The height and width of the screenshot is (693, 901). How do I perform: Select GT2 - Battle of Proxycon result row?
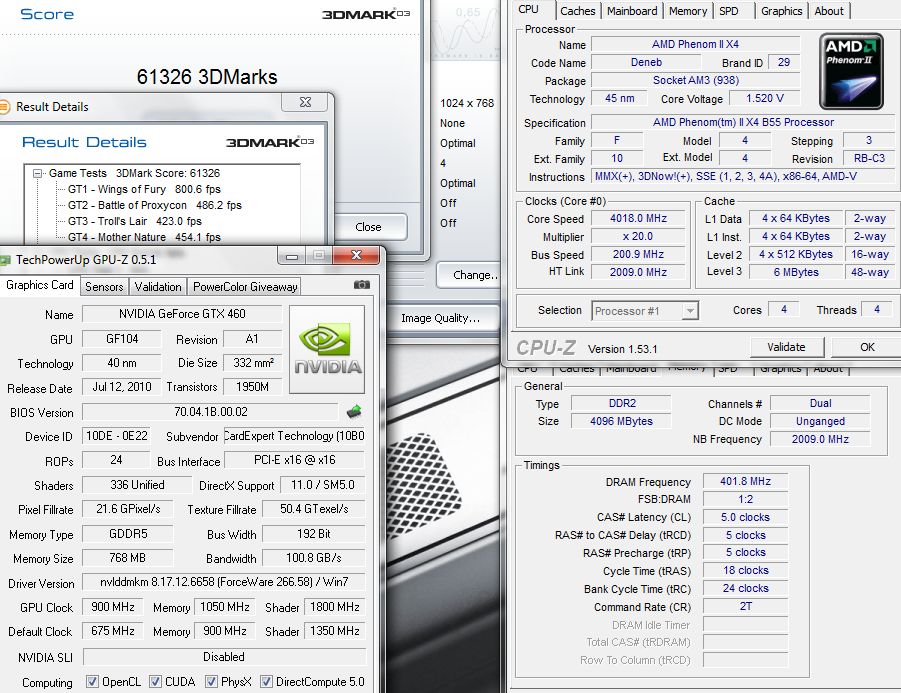click(x=154, y=205)
